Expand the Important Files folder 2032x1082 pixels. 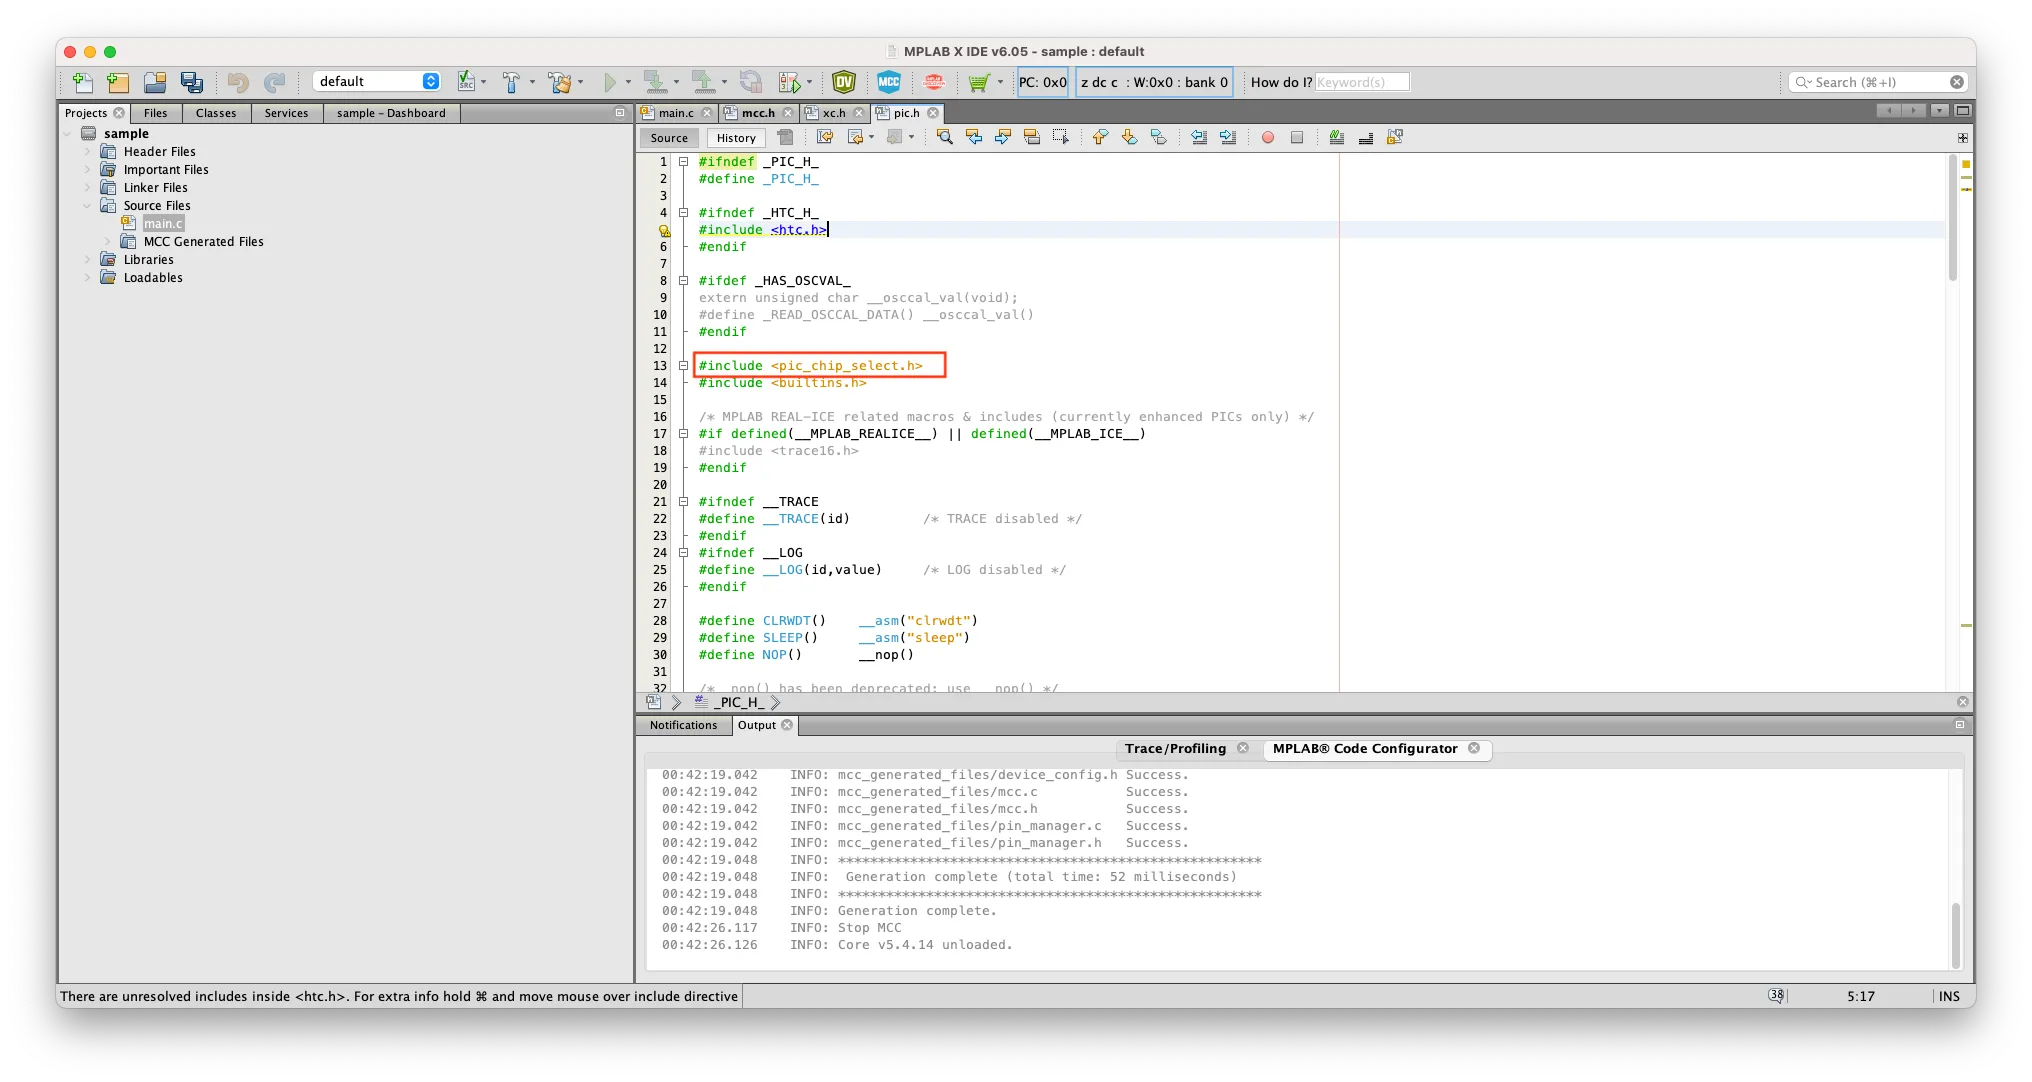[x=87, y=170]
